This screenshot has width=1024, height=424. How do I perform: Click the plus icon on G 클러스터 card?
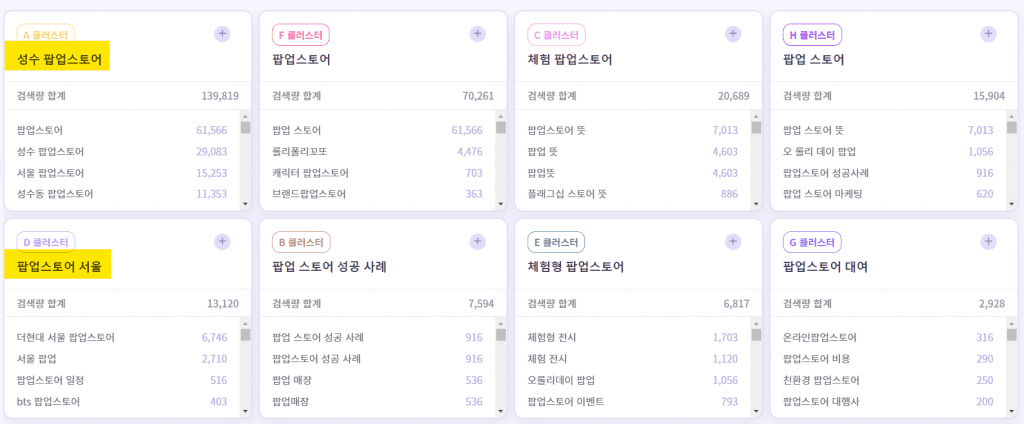point(988,242)
